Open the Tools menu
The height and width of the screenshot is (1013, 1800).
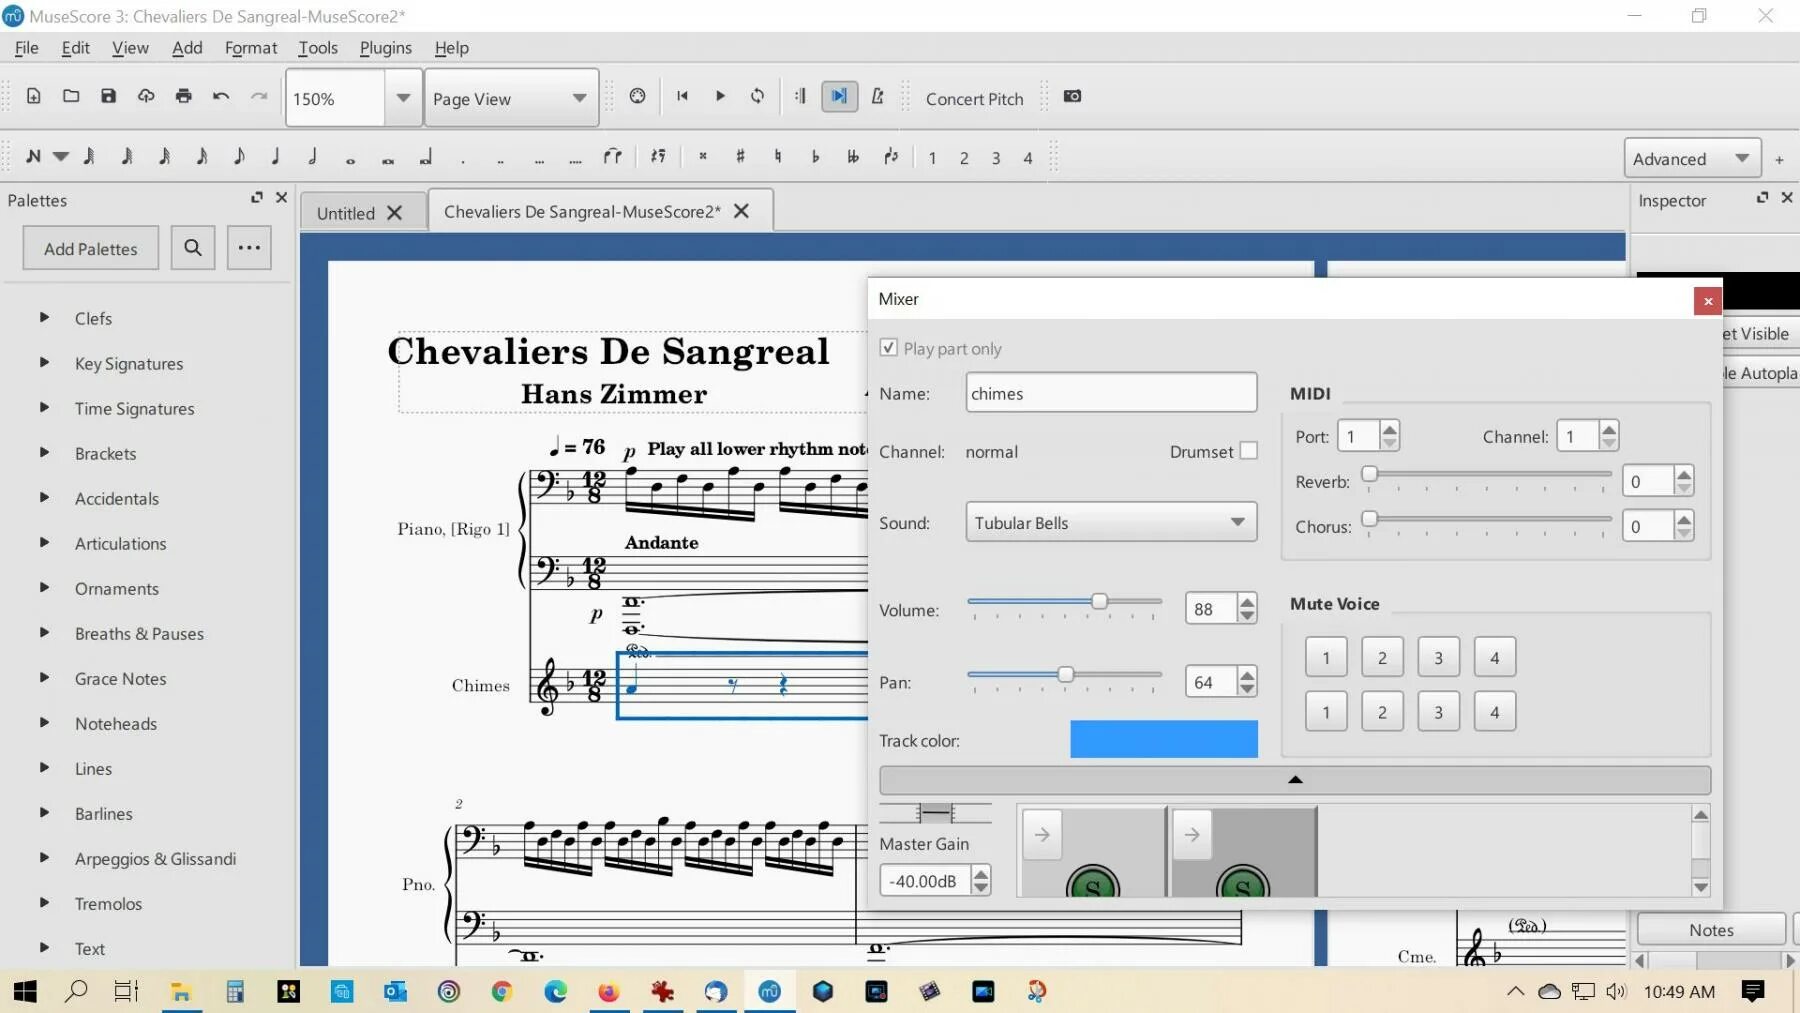[318, 48]
